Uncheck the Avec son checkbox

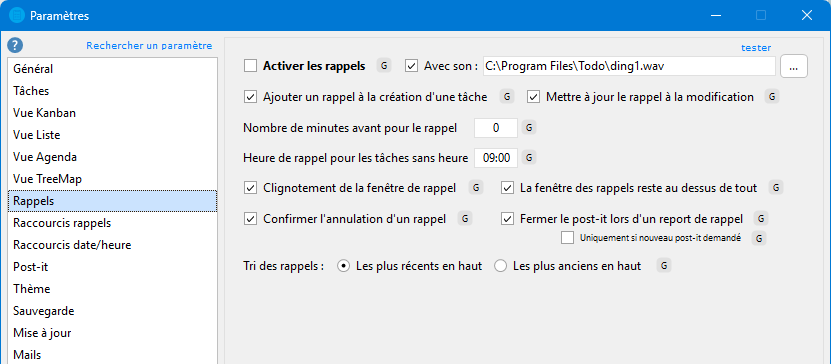tap(411, 66)
